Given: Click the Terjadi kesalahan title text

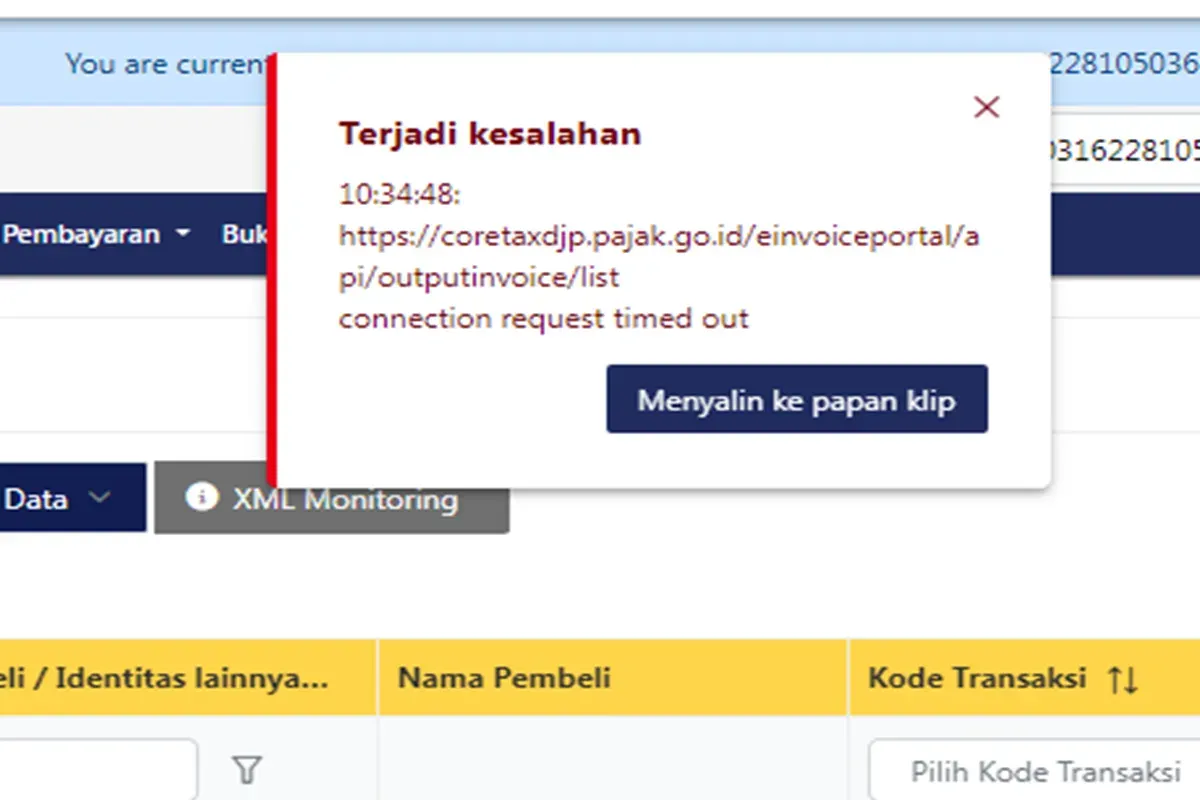Looking at the screenshot, I should click(x=490, y=133).
